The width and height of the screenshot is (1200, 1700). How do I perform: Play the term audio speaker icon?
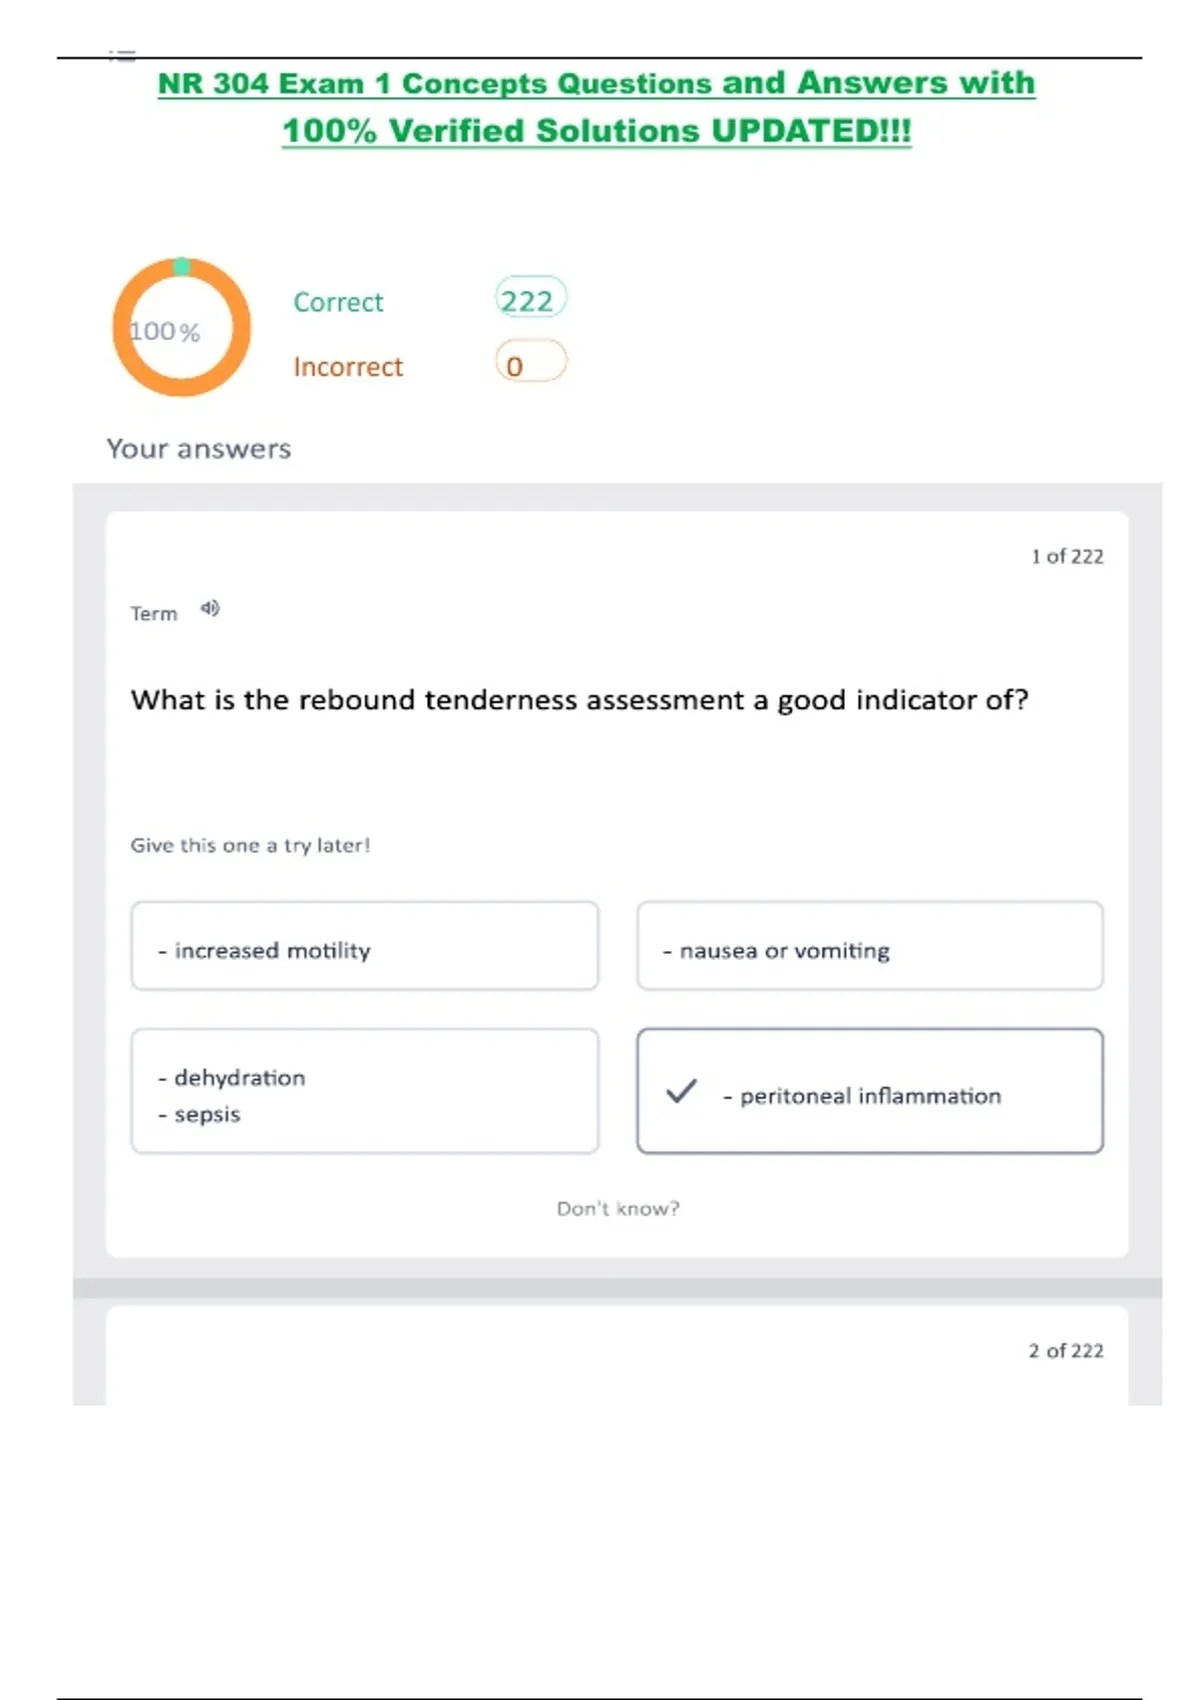(210, 608)
